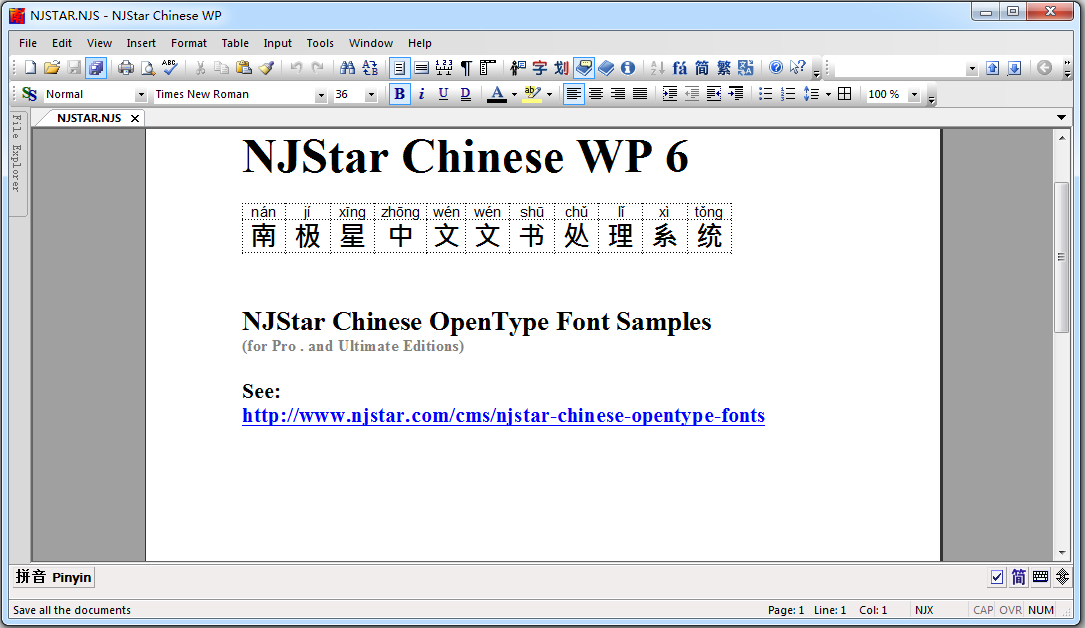Toggle Underline formatting
1085x628 pixels.
point(444,94)
